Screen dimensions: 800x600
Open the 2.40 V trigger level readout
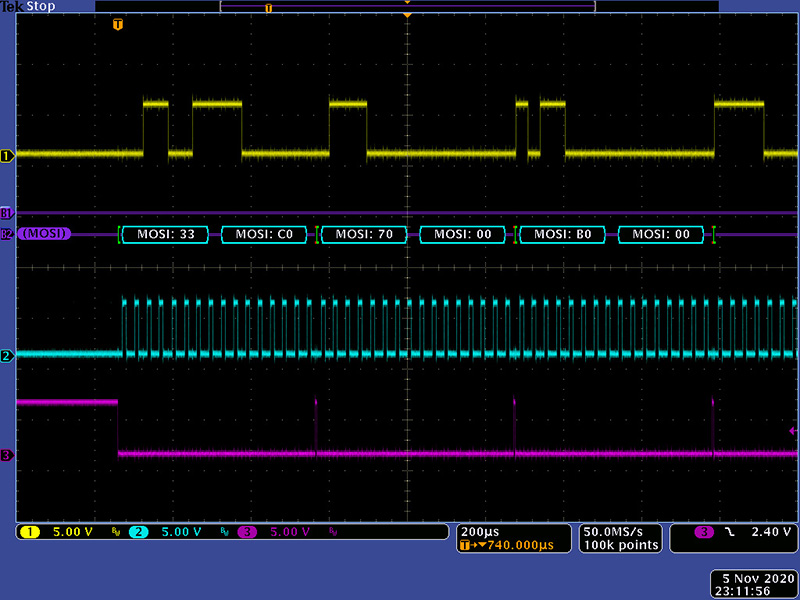click(x=735, y=532)
